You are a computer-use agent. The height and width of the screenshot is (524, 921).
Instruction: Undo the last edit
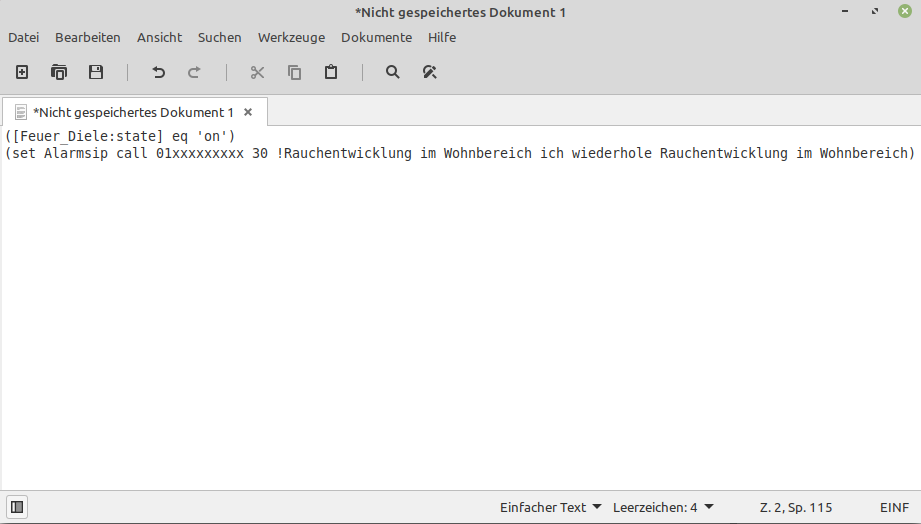pyautogui.click(x=158, y=72)
